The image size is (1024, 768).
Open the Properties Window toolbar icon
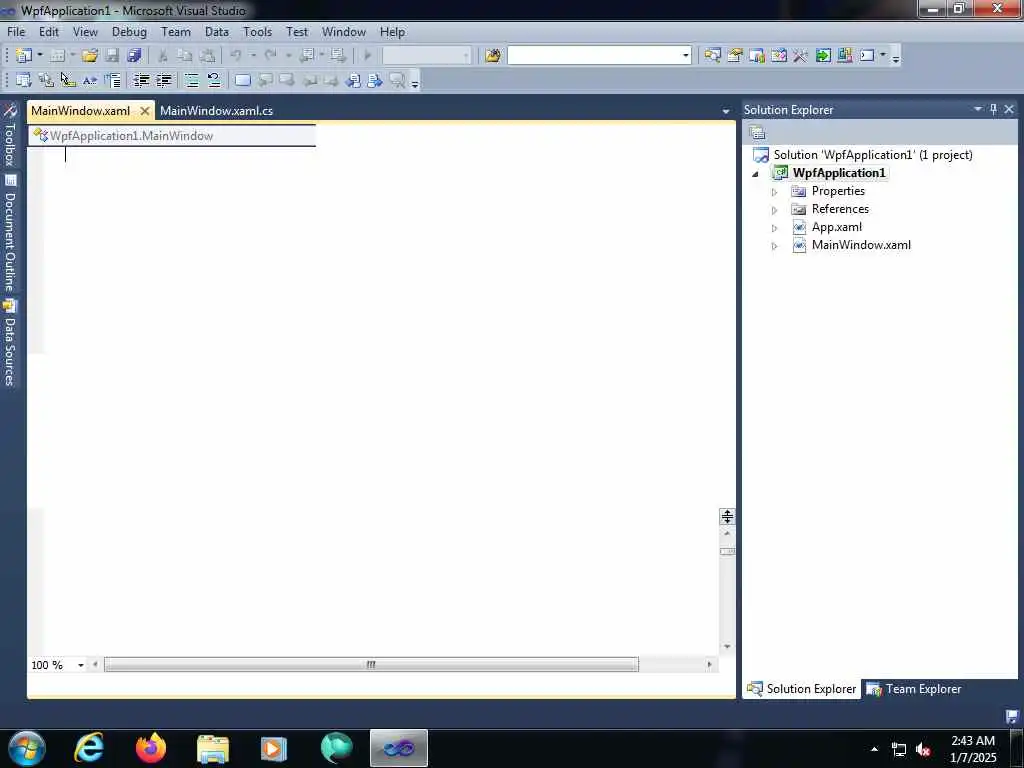pos(735,56)
